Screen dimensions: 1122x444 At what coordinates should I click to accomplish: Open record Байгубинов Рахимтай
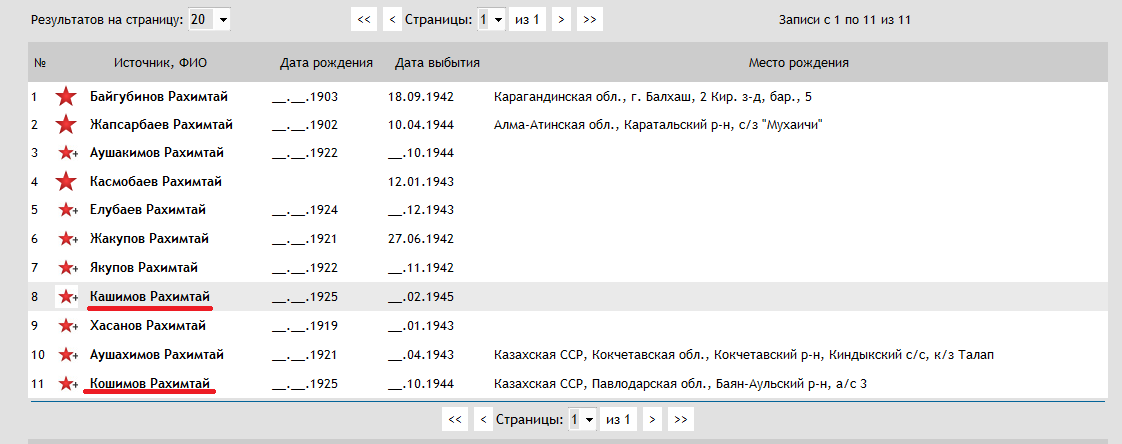[x=159, y=96]
